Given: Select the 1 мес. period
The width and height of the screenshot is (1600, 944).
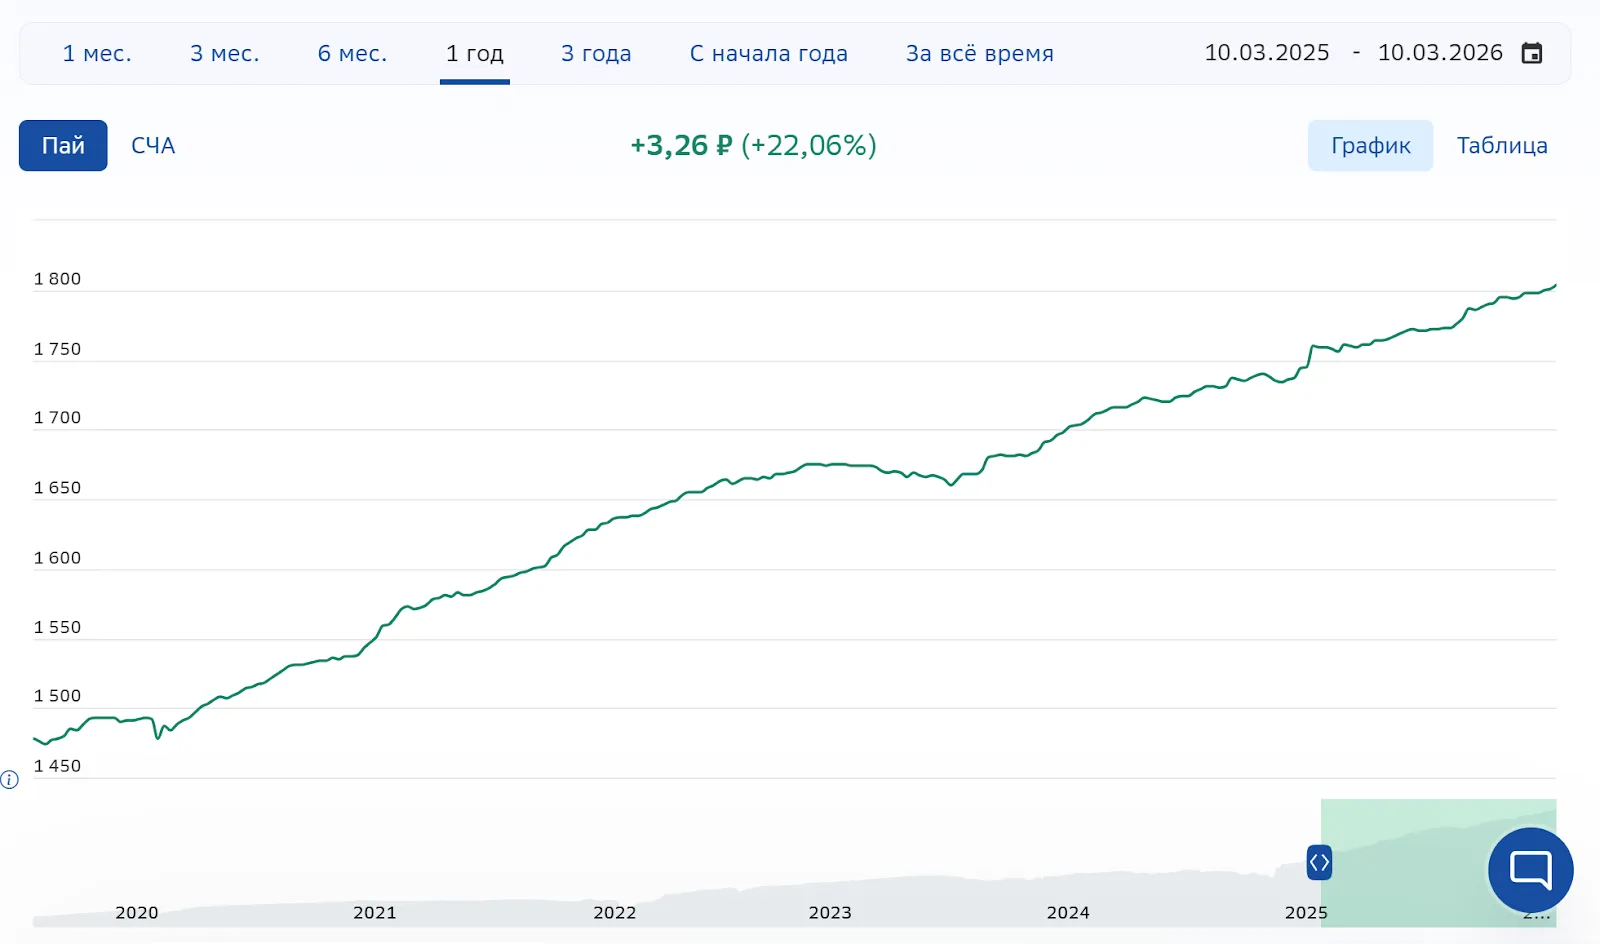Looking at the screenshot, I should coord(97,53).
